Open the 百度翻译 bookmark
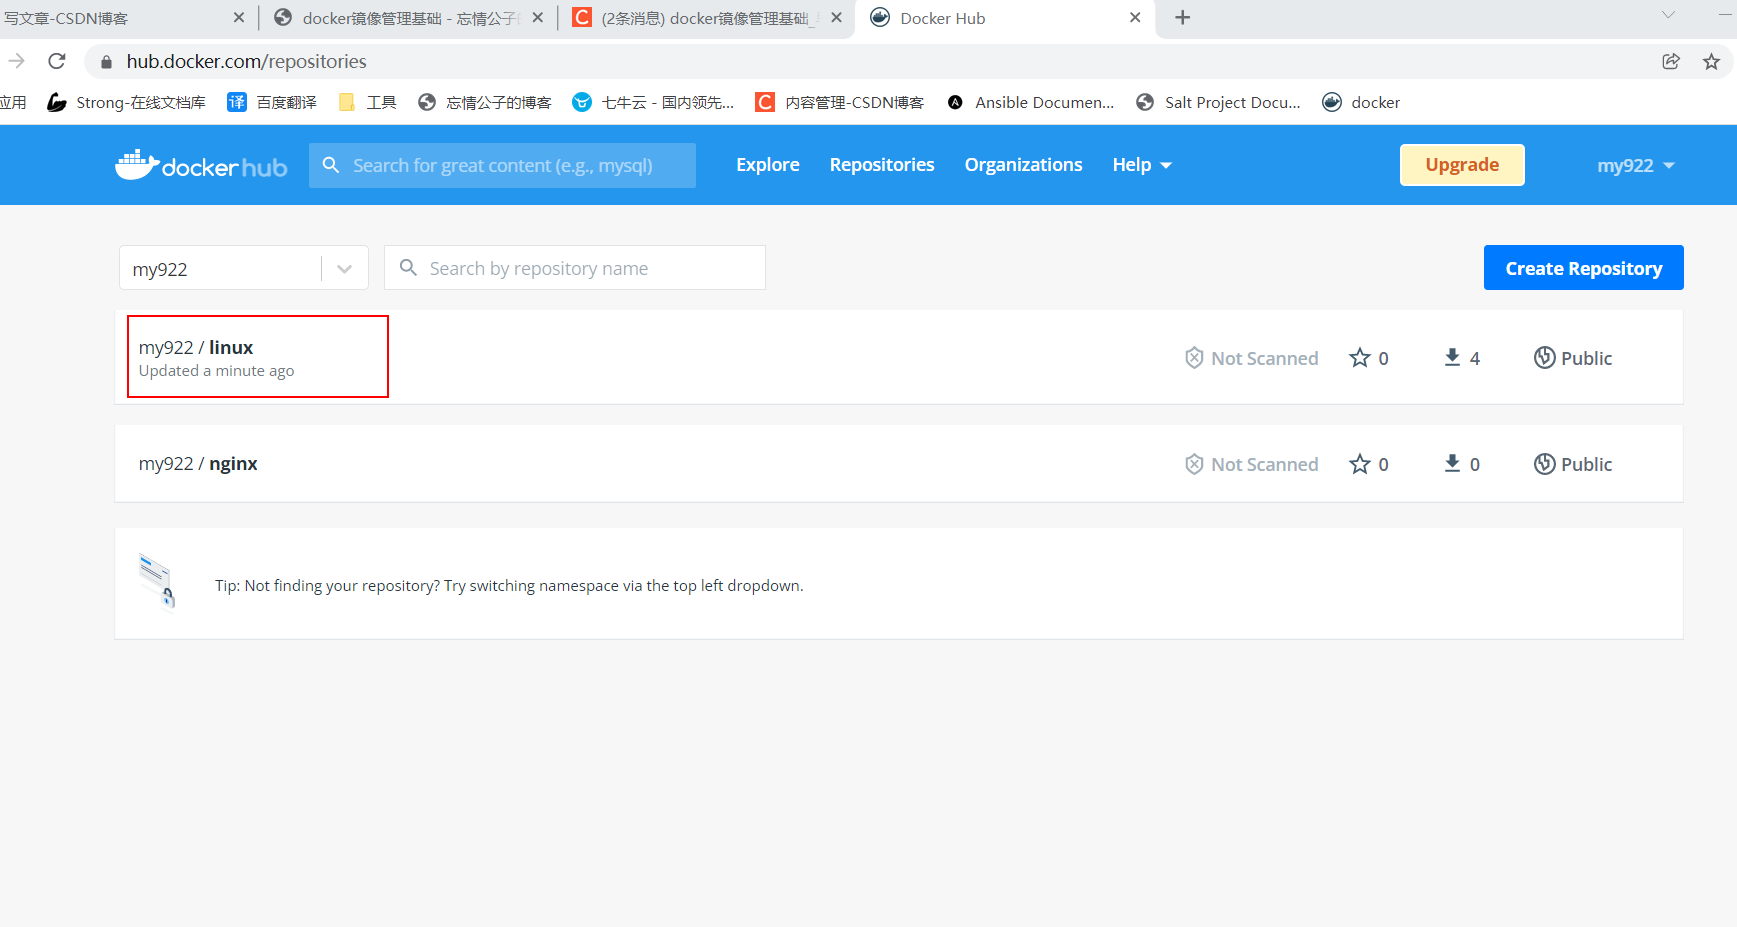The width and height of the screenshot is (1737, 927). coord(272,102)
